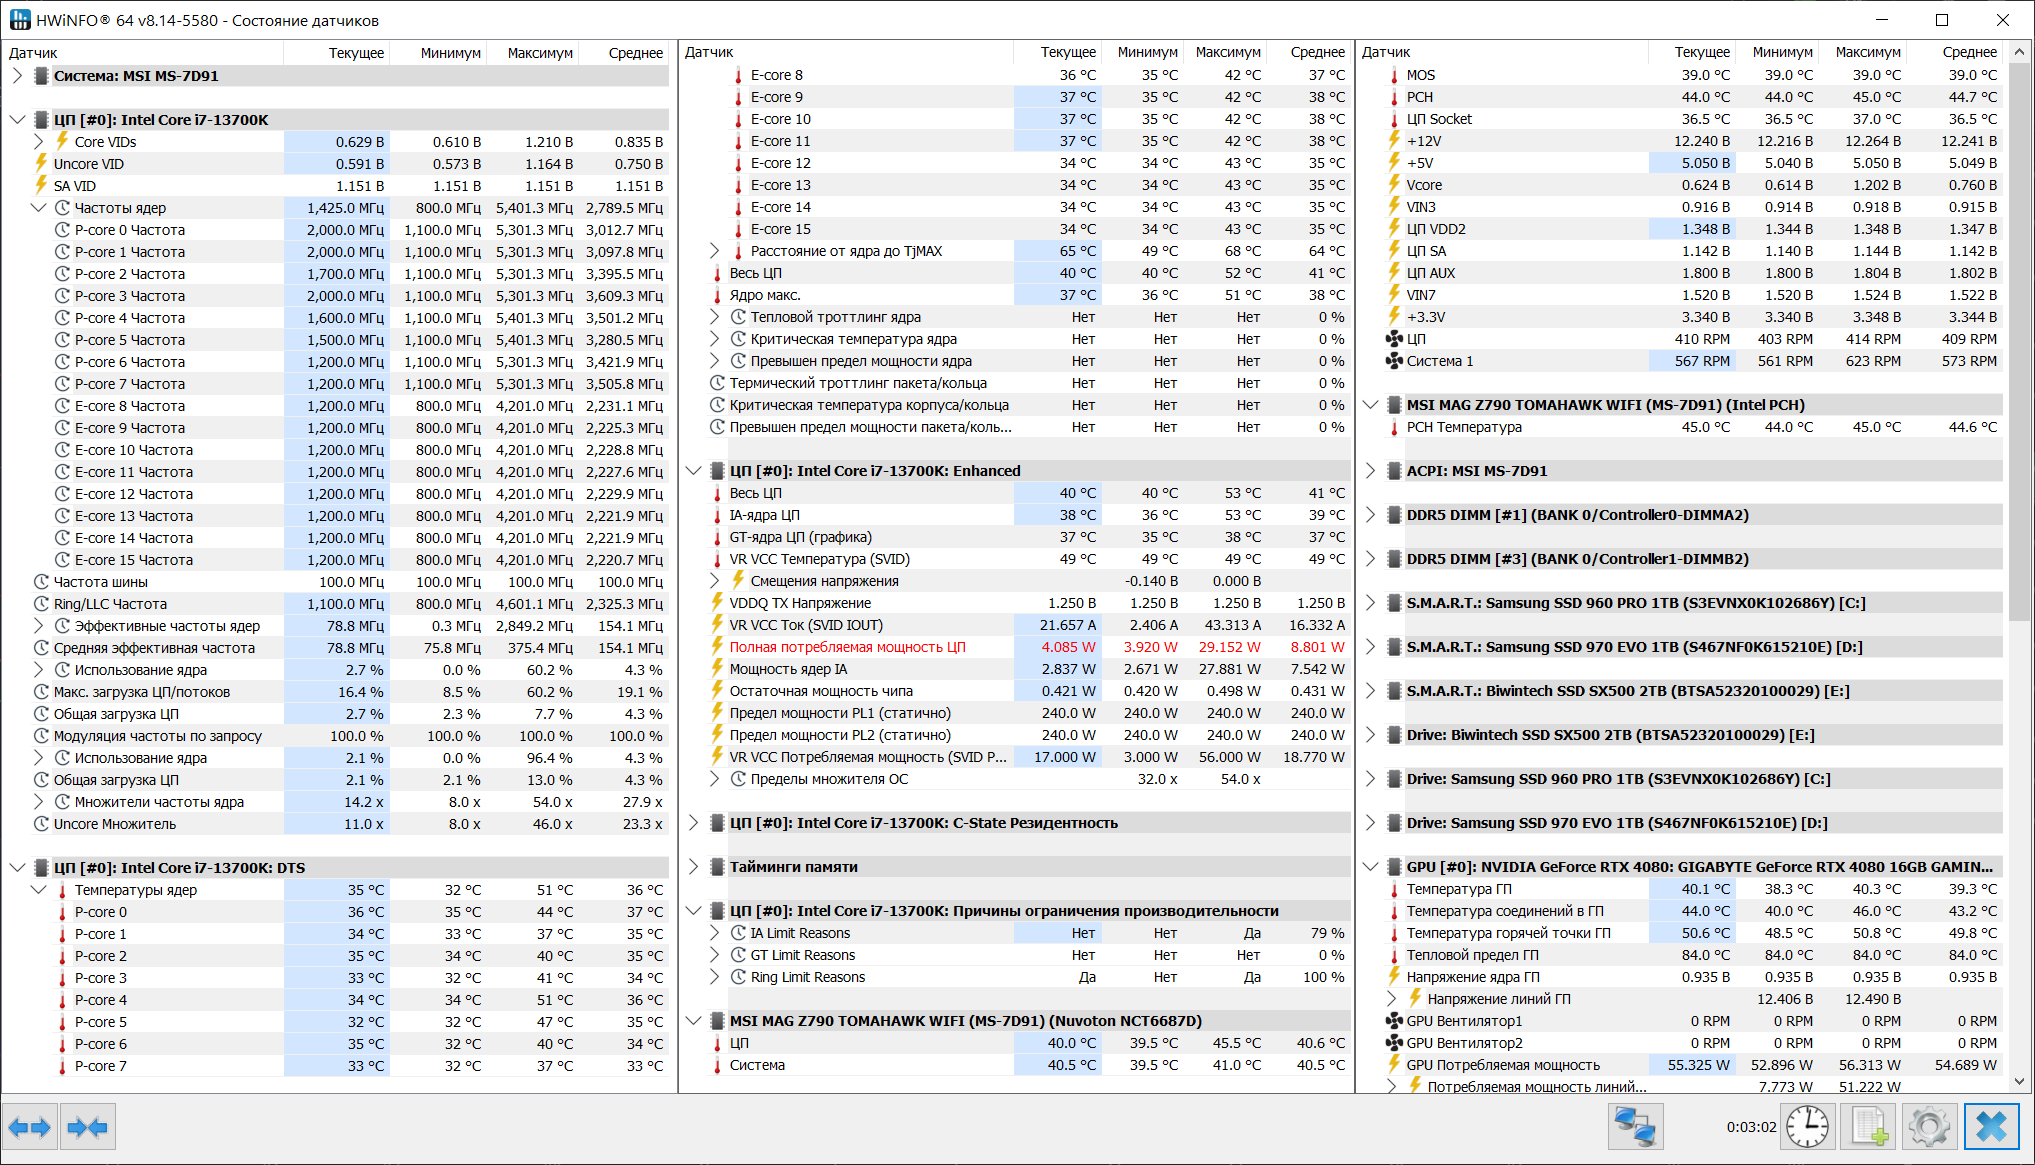Image resolution: width=2035 pixels, height=1165 pixels.
Task: Expand the C-State Резидентность section
Action: coord(693,823)
